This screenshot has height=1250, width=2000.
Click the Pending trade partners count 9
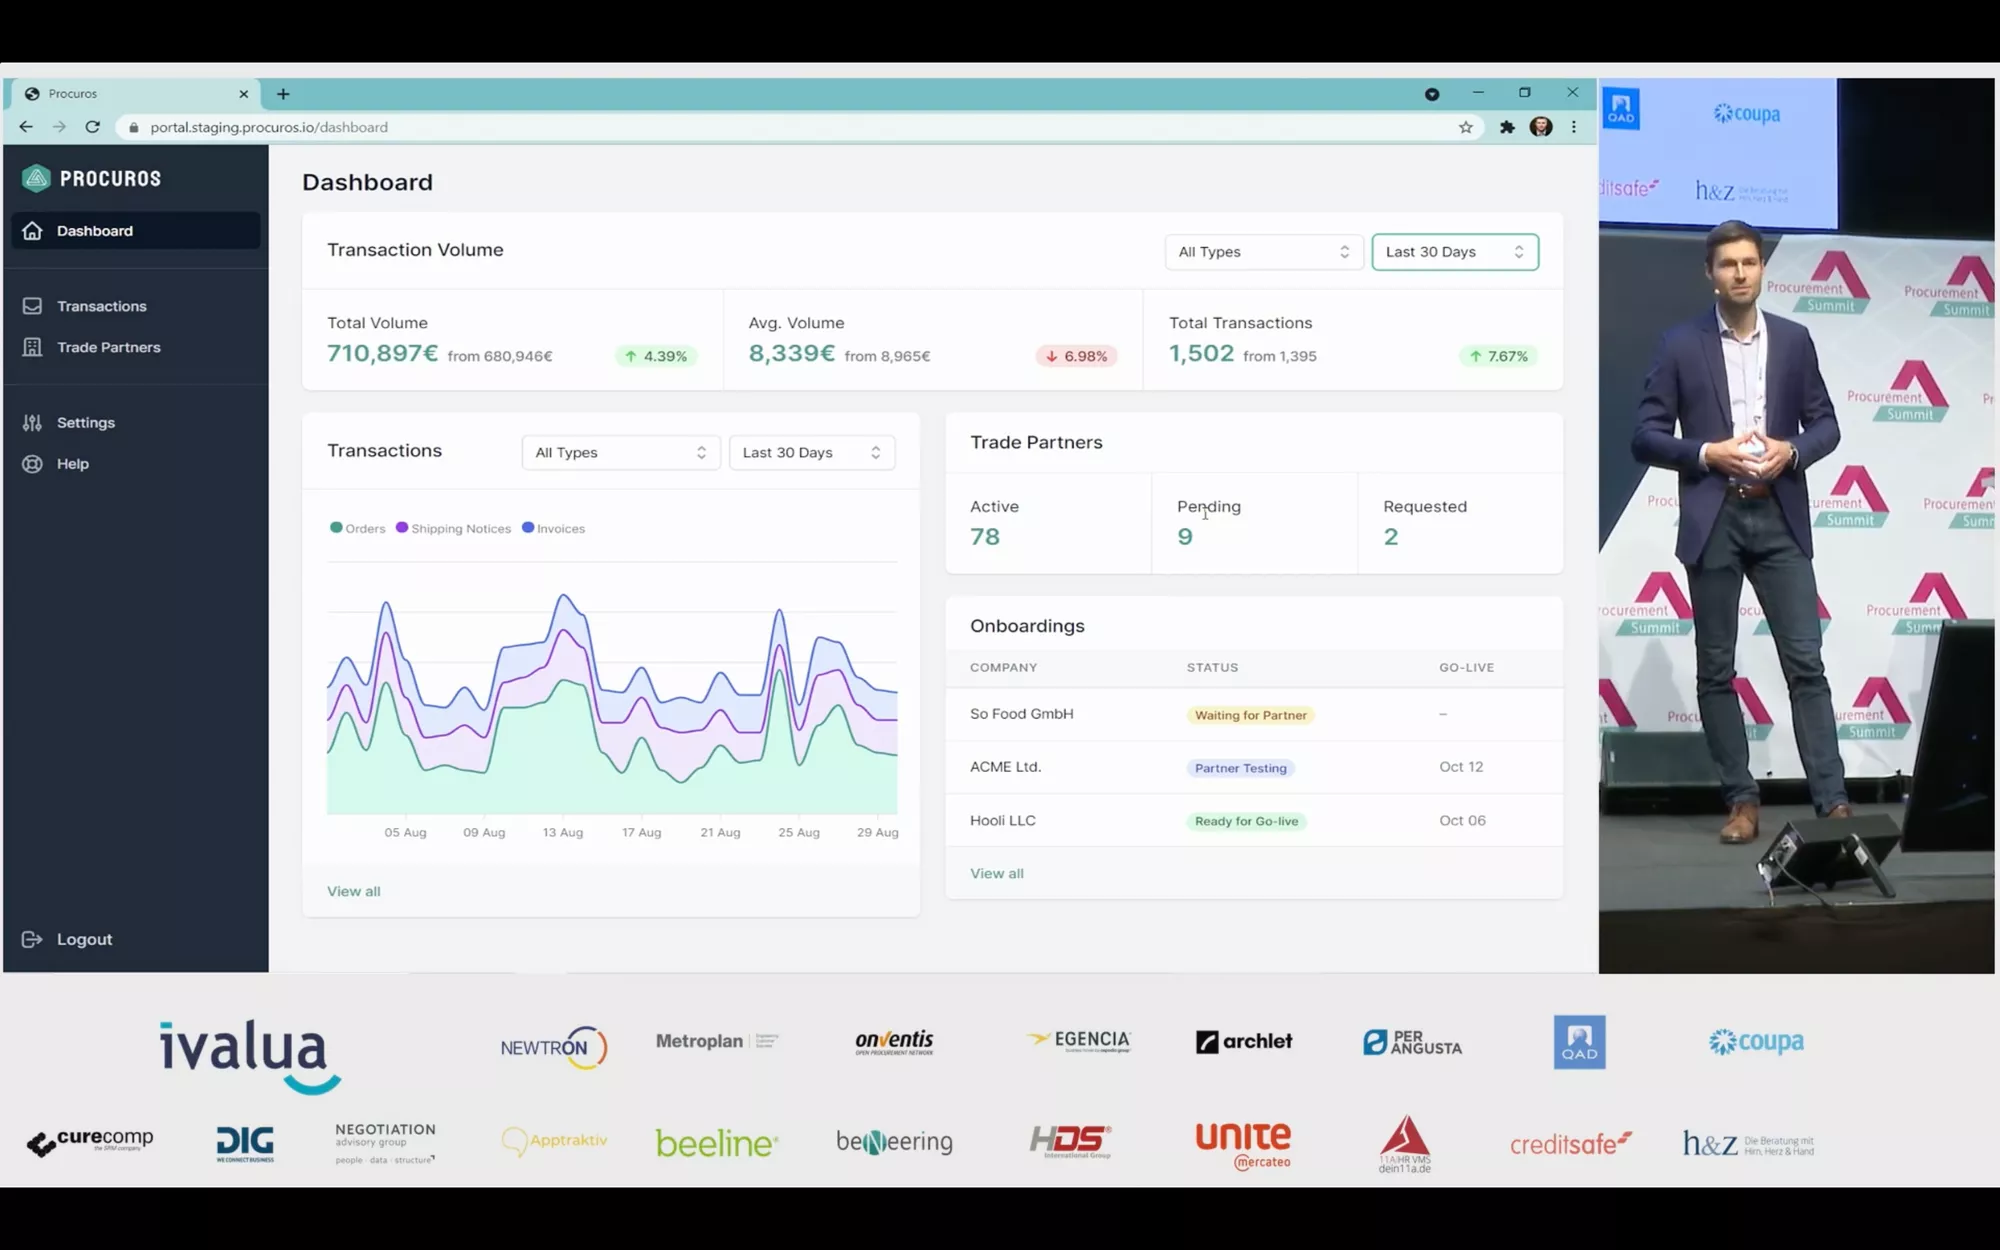(1185, 537)
